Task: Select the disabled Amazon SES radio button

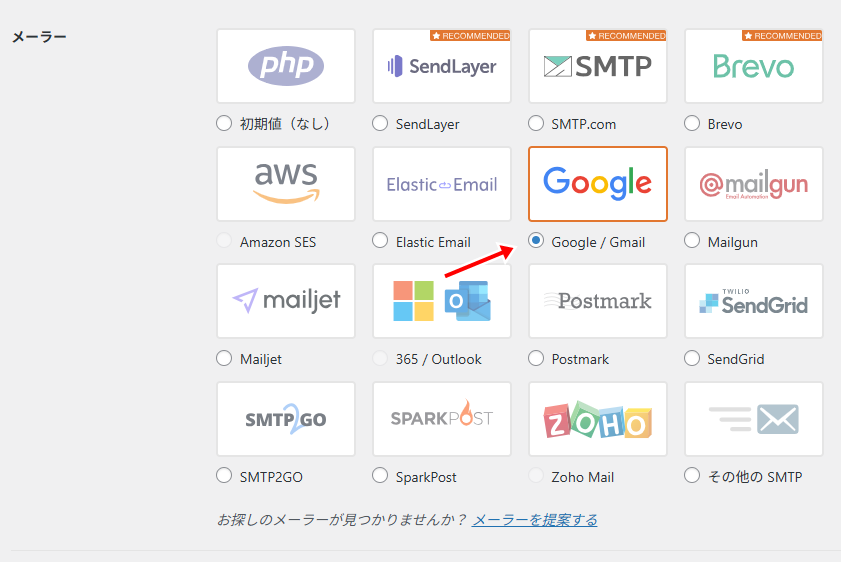Action: coord(224,240)
